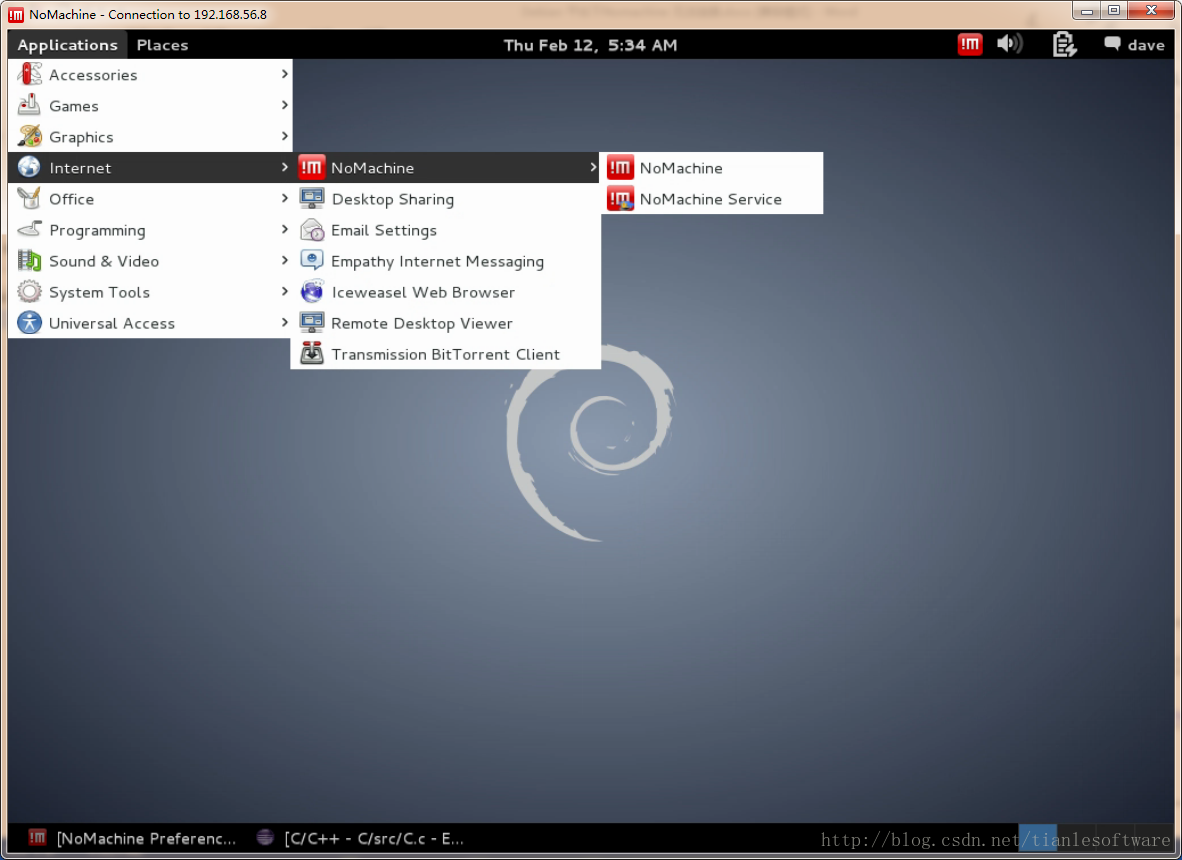Viewport: 1182px width, 860px height.
Task: Open the volume speaker icon
Action: pos(1009,44)
